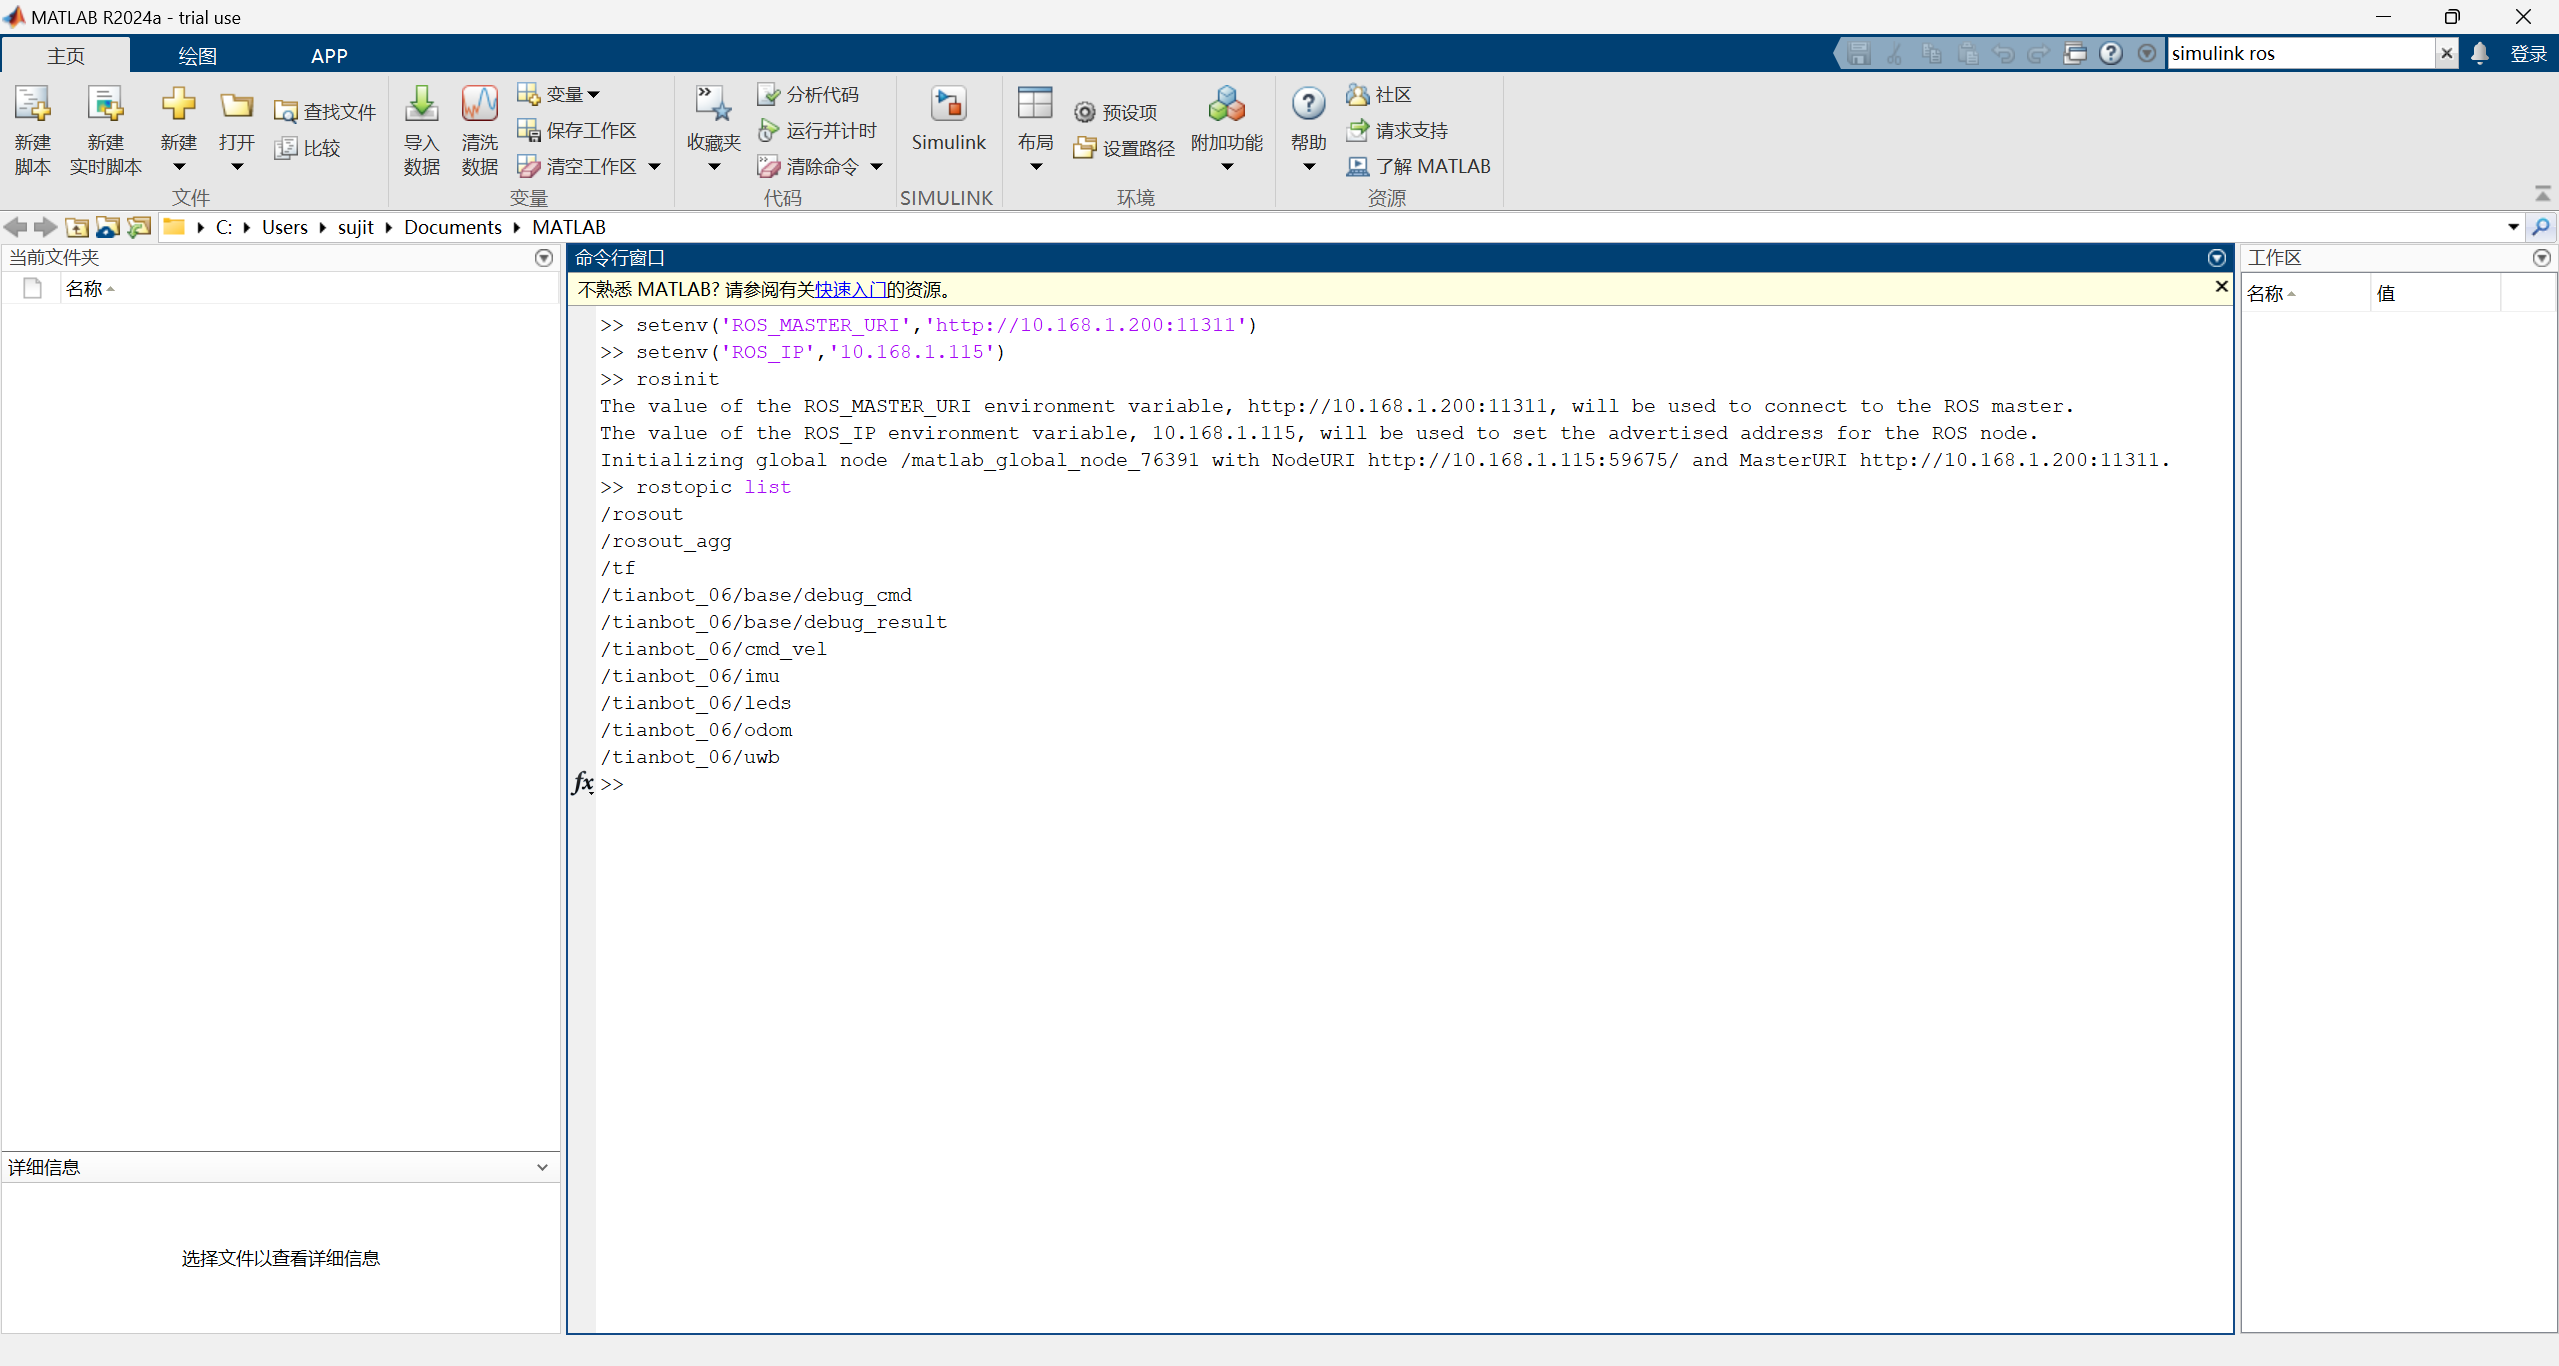This screenshot has height=1366, width=2559.
Task: Open the Getting Started (快速入门) link
Action: (x=850, y=289)
